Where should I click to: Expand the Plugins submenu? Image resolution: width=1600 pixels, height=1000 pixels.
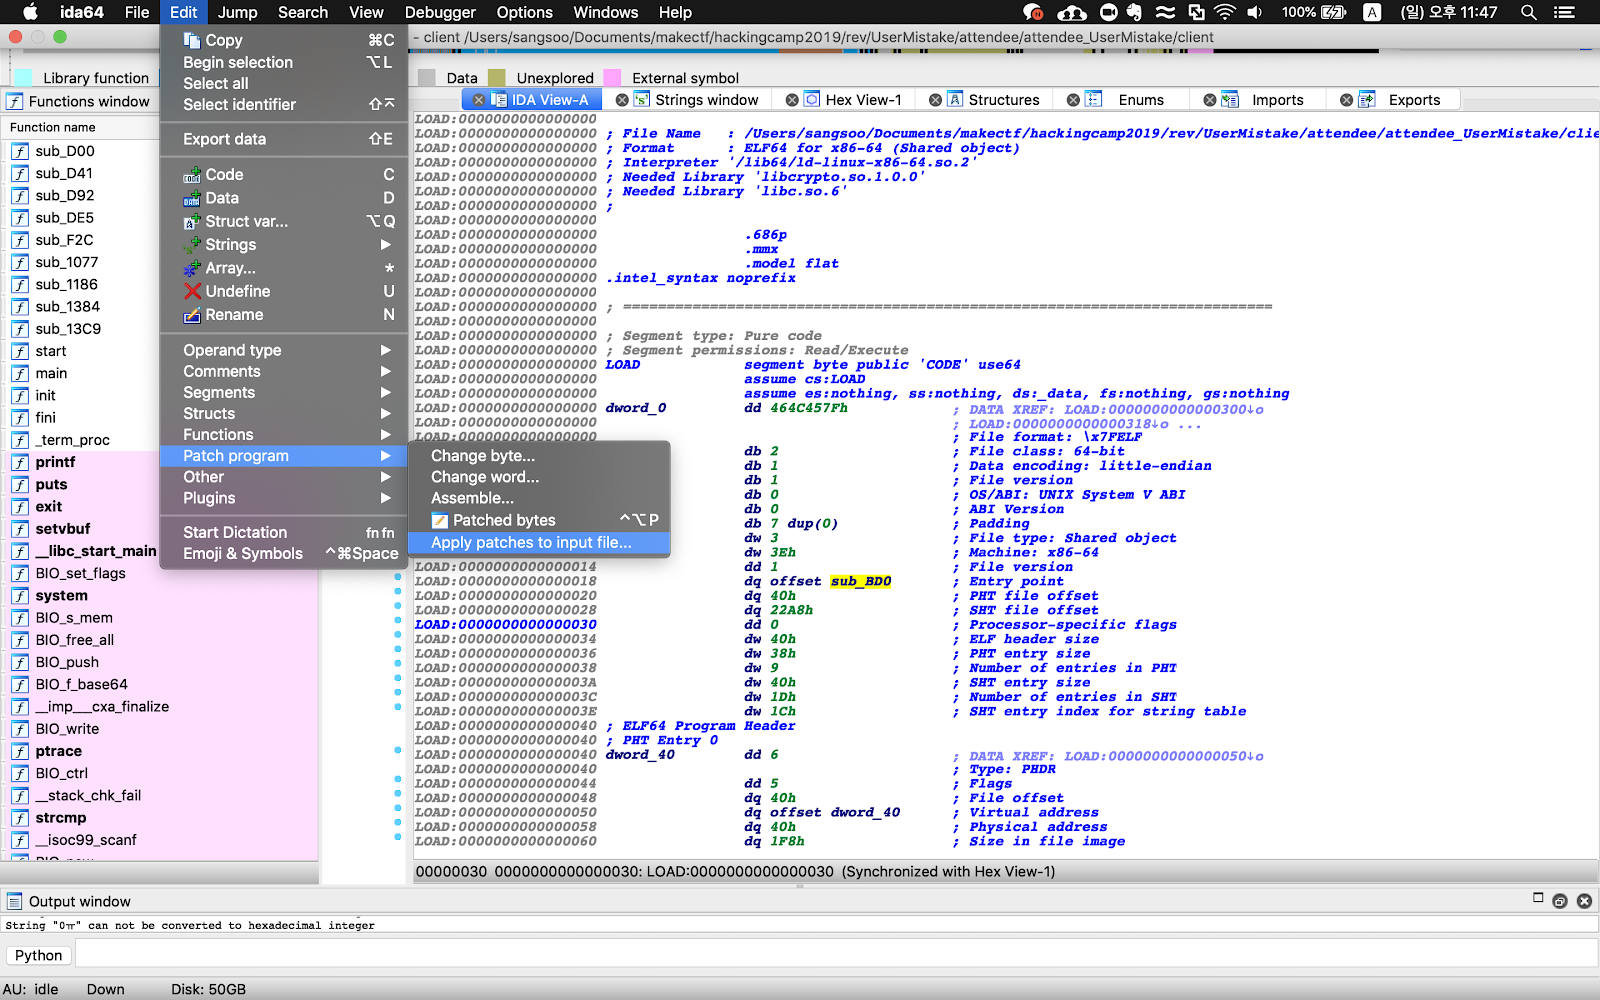tap(284, 498)
